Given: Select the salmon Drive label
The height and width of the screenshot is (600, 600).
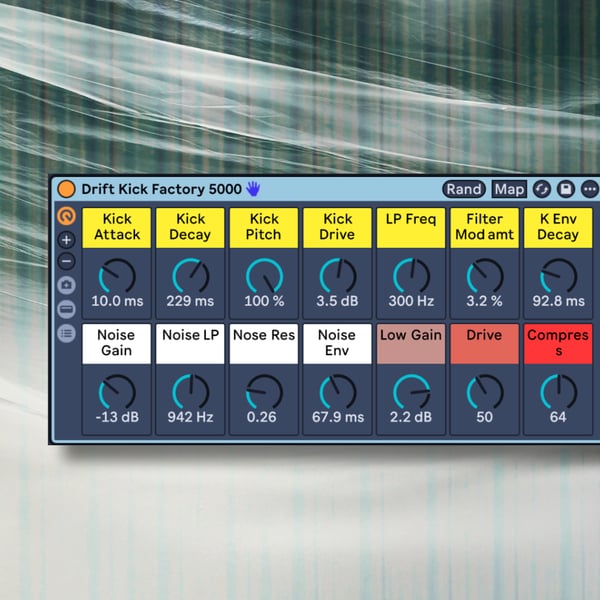Looking at the screenshot, I should 484,344.
